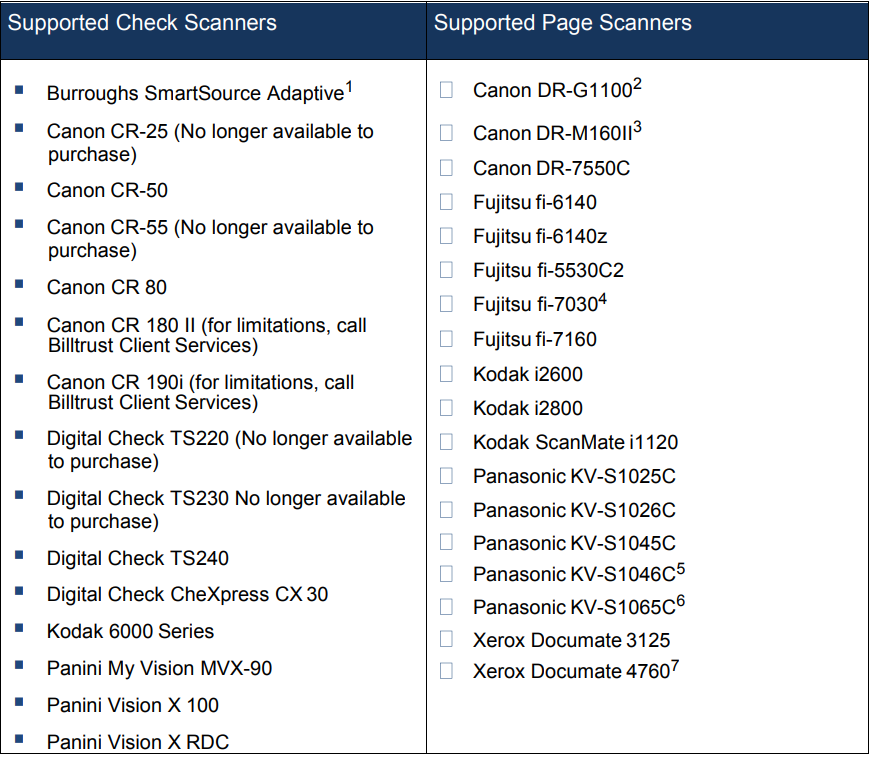The width and height of the screenshot is (872, 757).
Task: Open footnote 5 beside Panasonic KV-S1046C
Action: 680,568
